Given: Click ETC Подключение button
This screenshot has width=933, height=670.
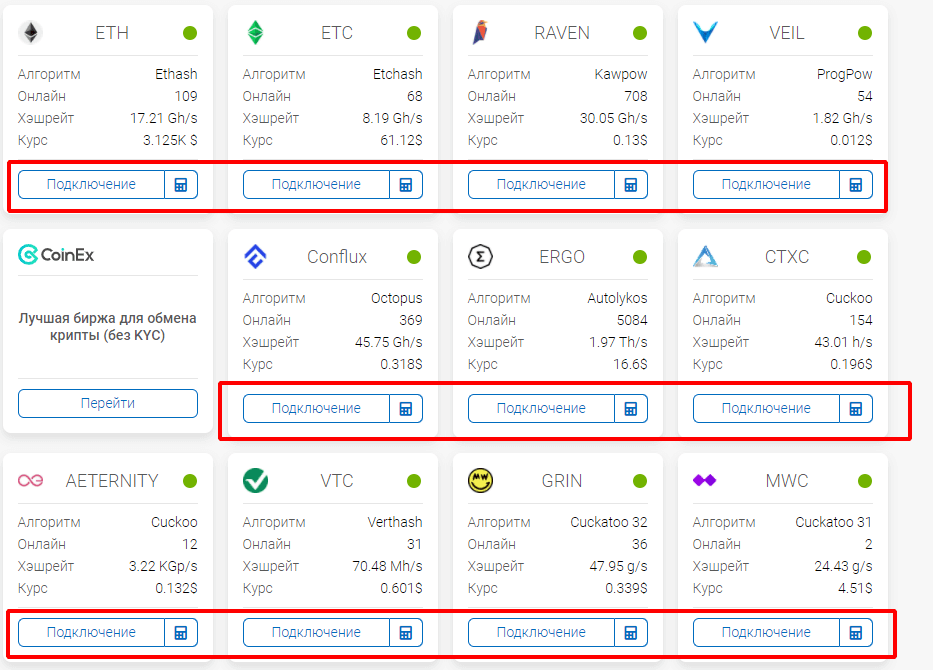Looking at the screenshot, I should pyautogui.click(x=316, y=184).
